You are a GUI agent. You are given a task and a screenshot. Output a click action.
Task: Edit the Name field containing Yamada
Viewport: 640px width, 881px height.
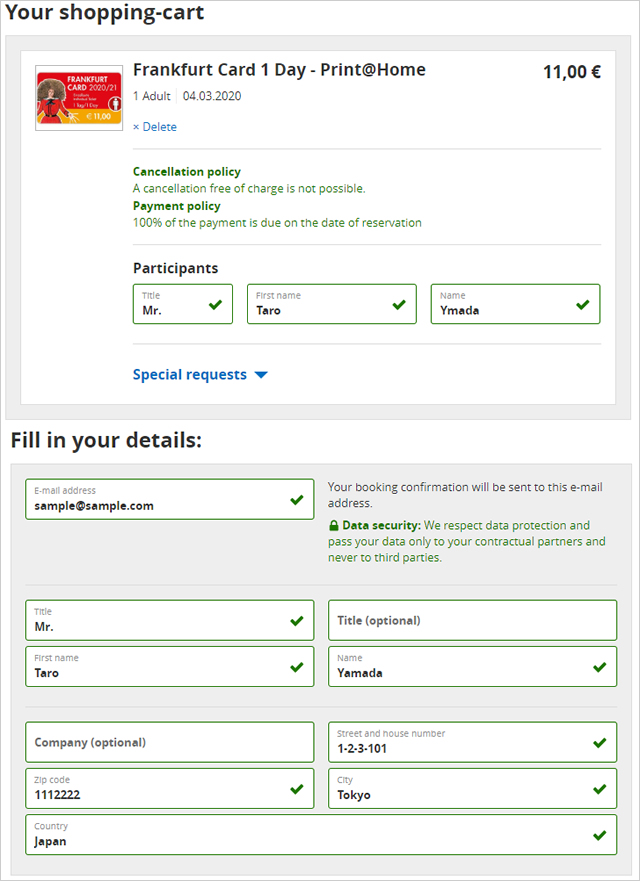pyautogui.click(x=472, y=666)
